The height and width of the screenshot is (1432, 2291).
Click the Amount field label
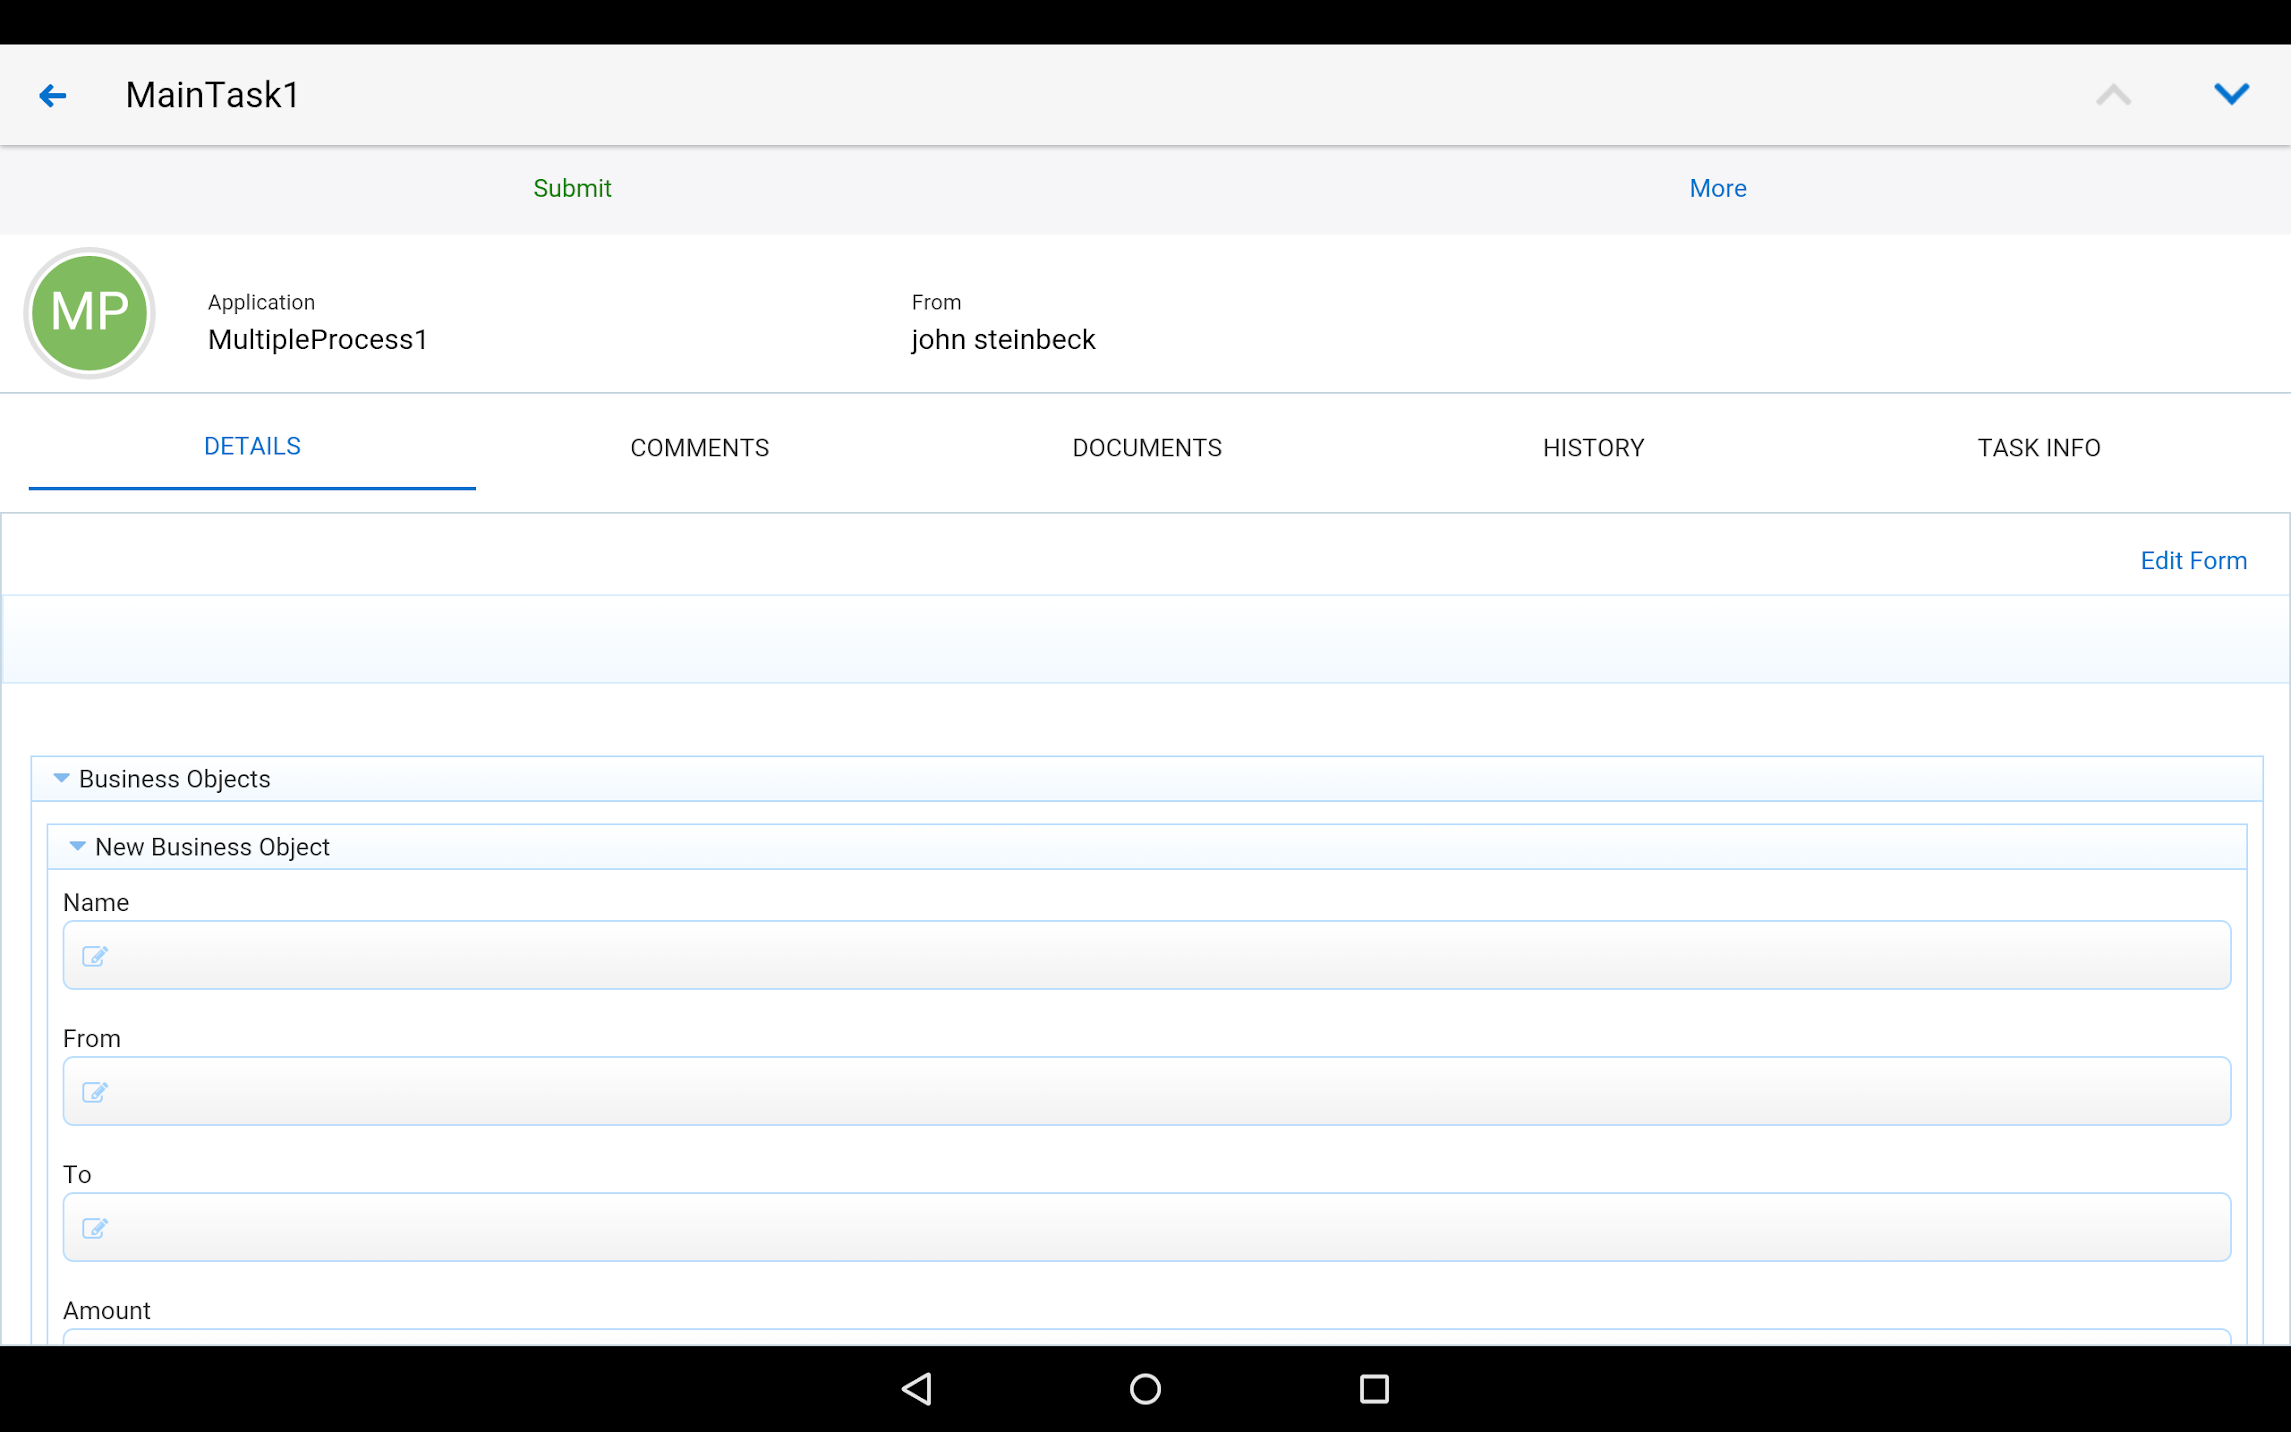pos(107,1310)
